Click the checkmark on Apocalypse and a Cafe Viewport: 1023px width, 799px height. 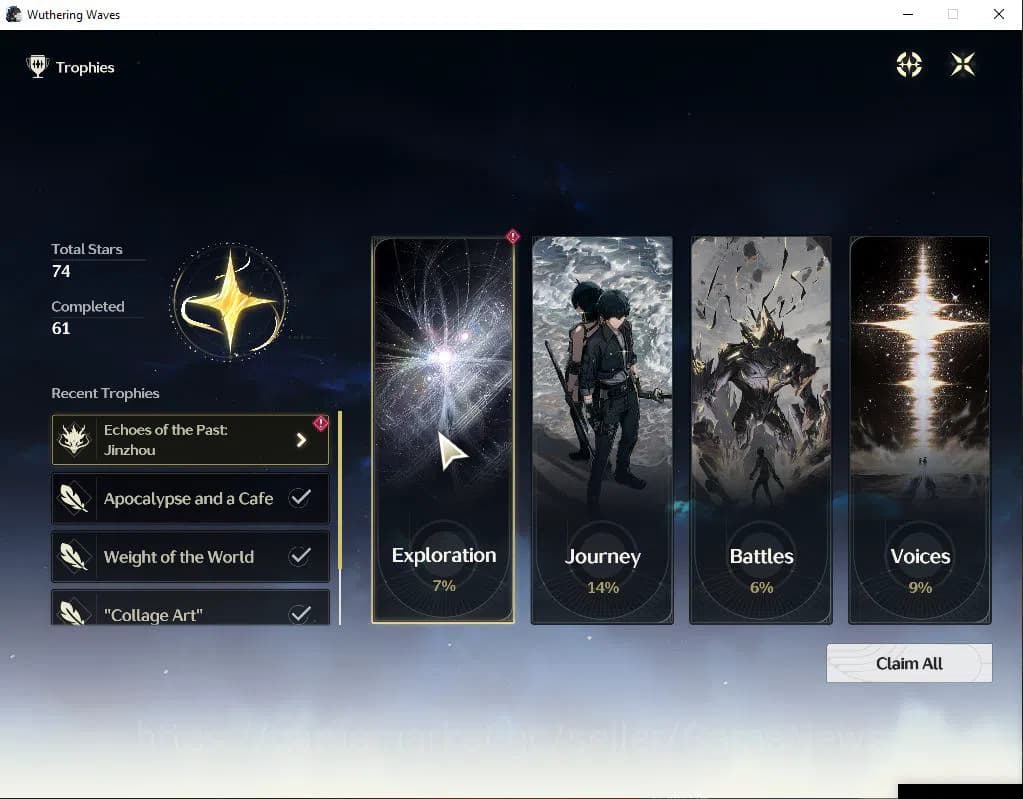pyautogui.click(x=300, y=498)
